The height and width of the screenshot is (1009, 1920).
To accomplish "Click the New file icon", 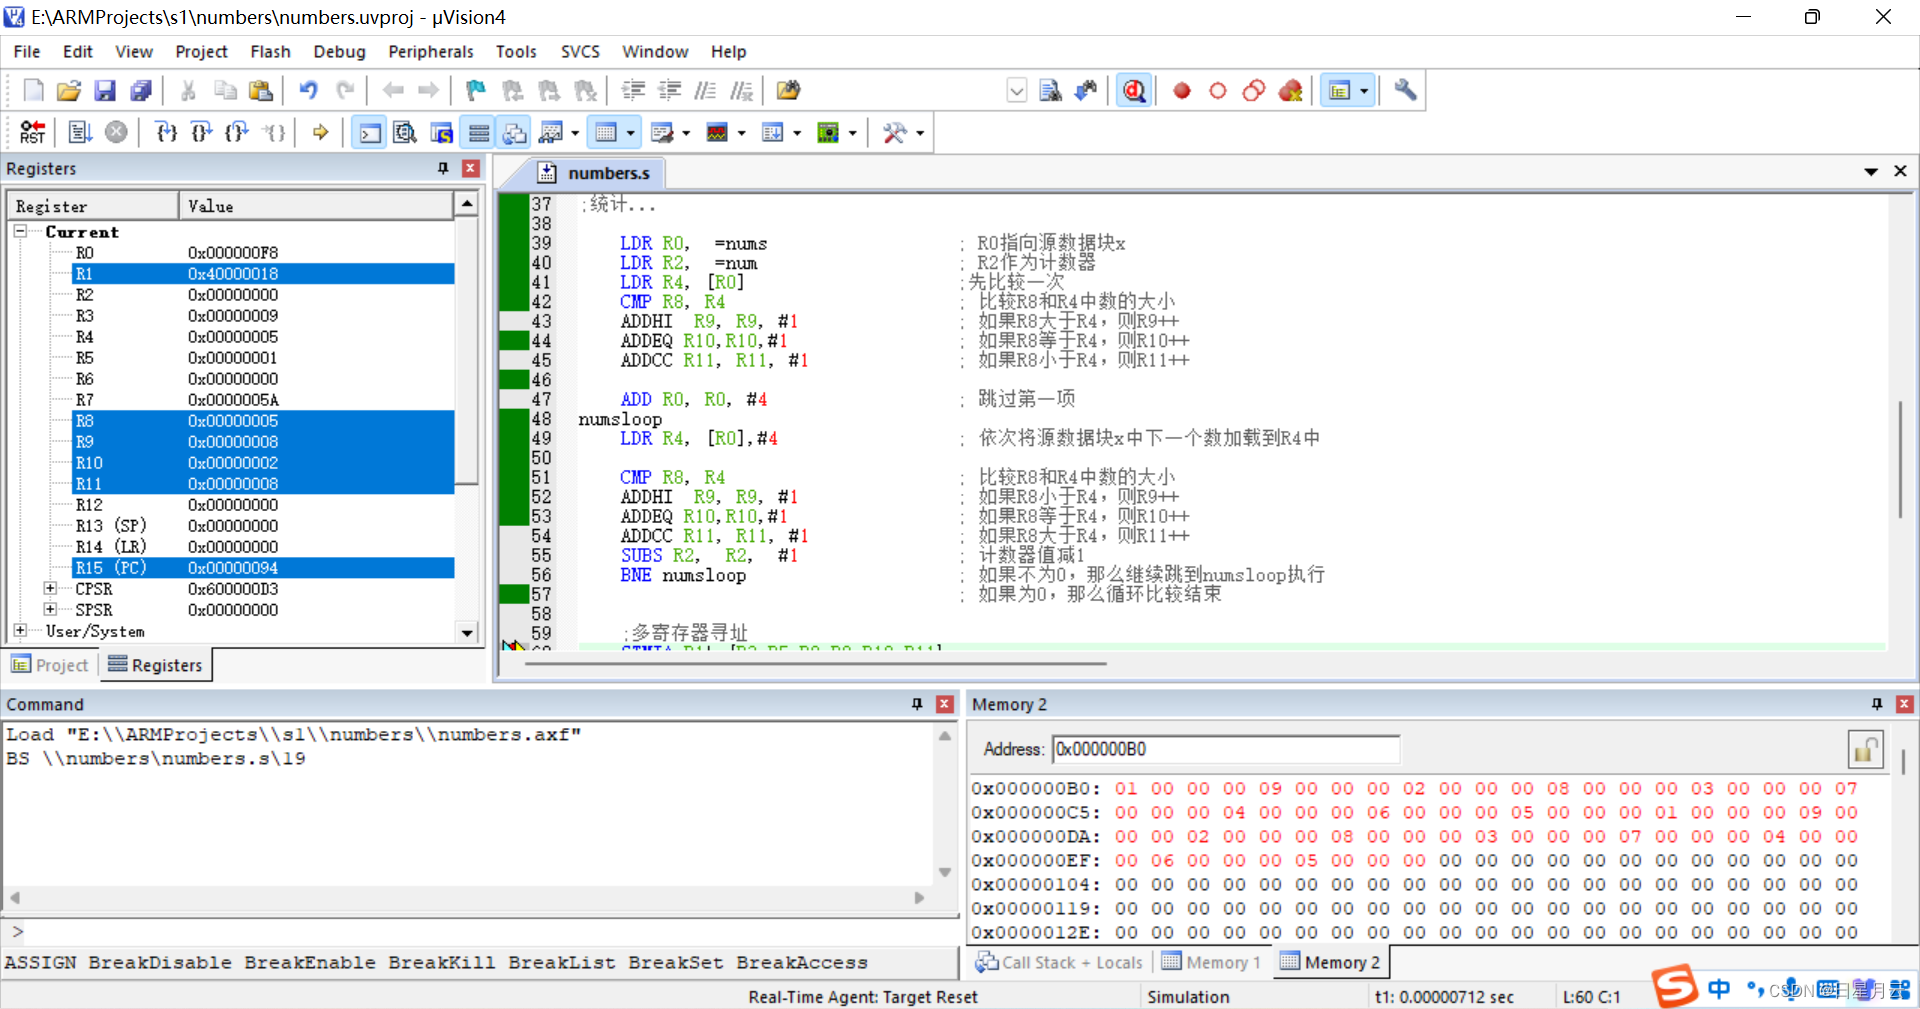I will [x=33, y=91].
